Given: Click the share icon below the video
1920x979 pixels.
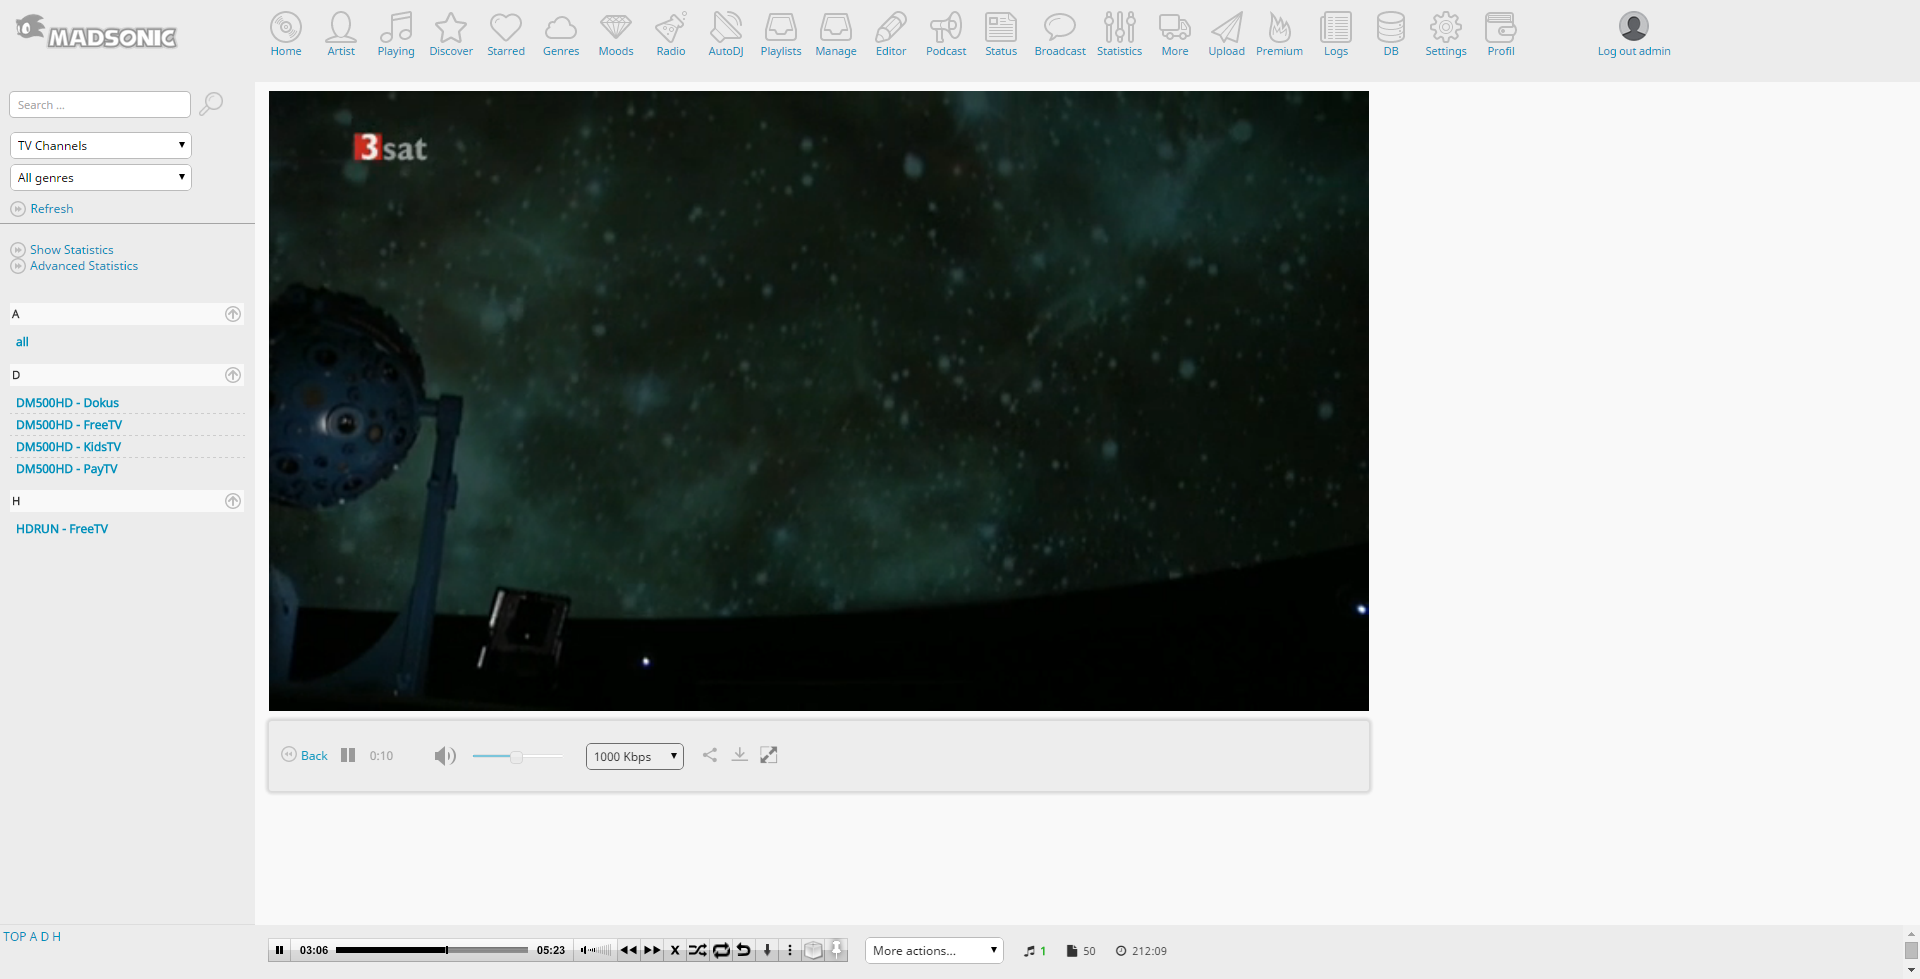Looking at the screenshot, I should point(710,755).
